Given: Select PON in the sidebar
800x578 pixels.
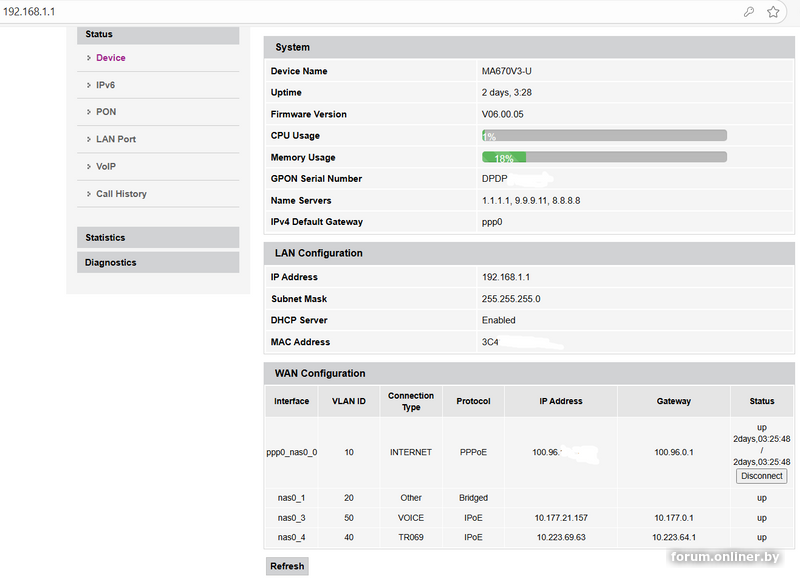Looking at the screenshot, I should (x=106, y=112).
